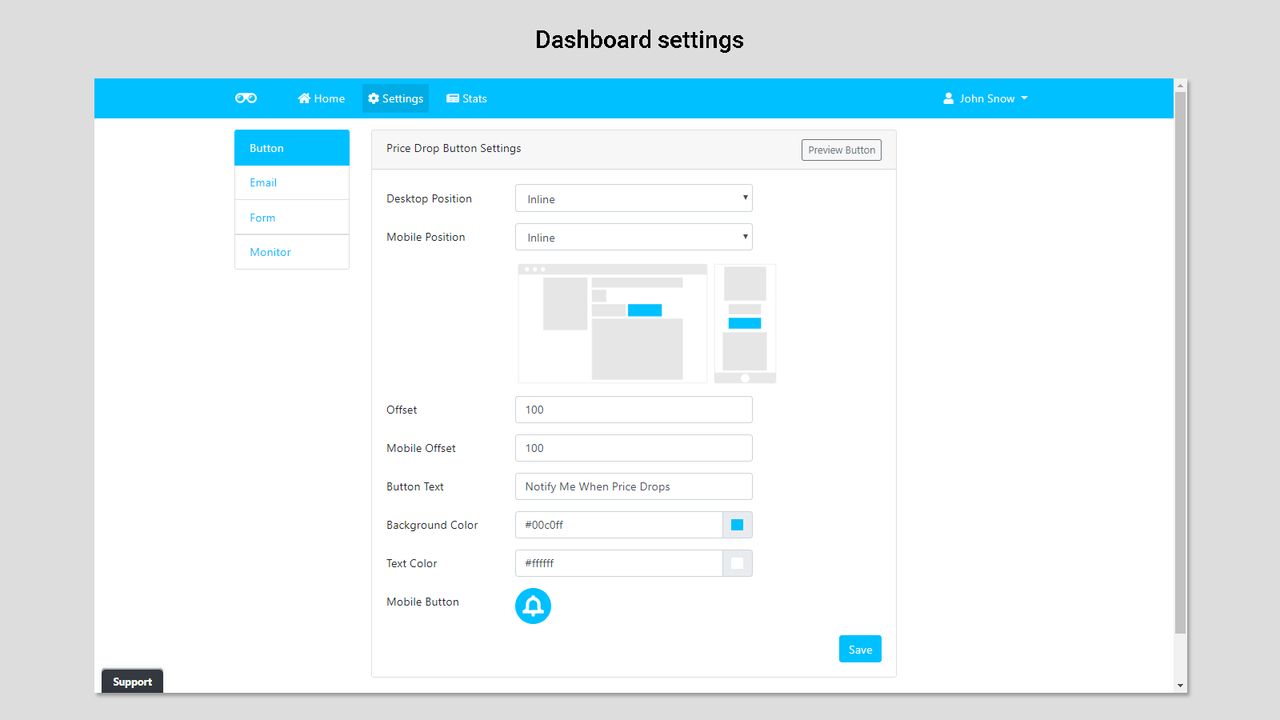Click the John Snow user profile icon
The width and height of the screenshot is (1280, 720).
pyautogui.click(x=948, y=98)
